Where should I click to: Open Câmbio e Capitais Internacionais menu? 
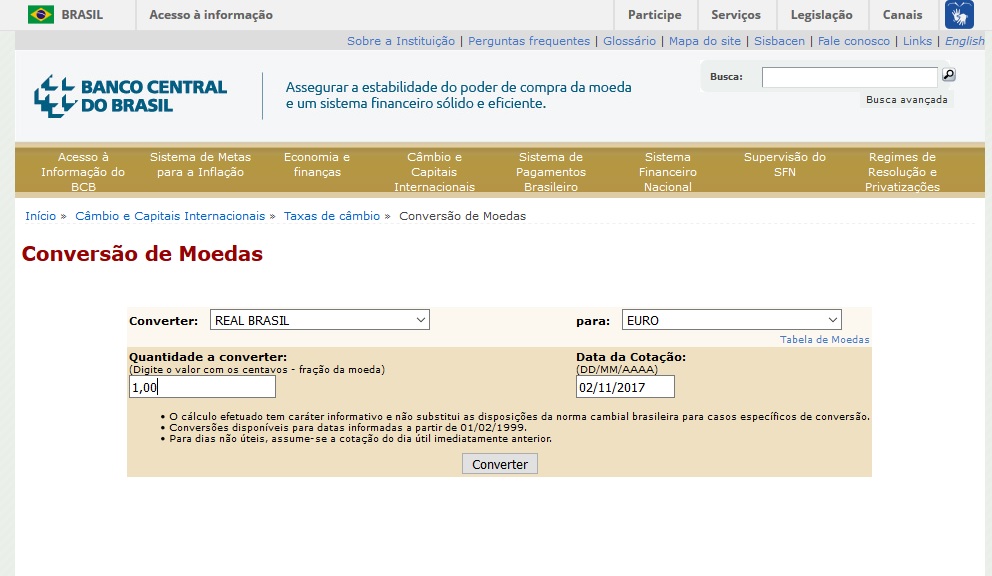tap(434, 172)
